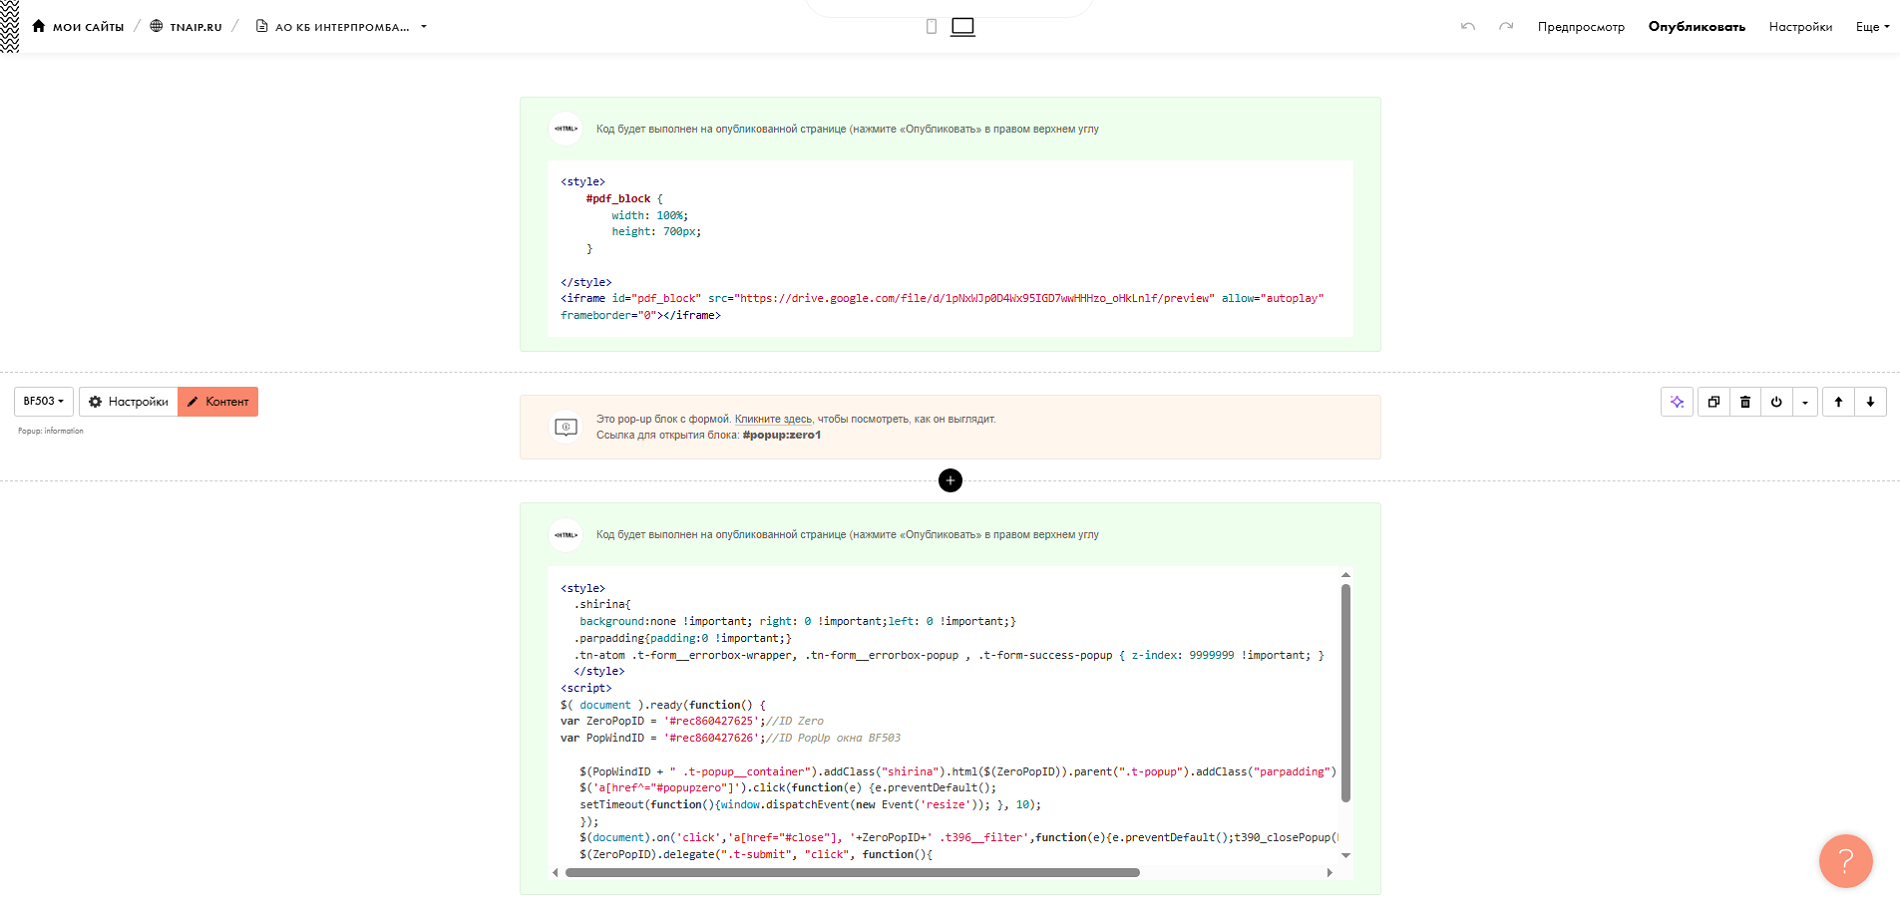The width and height of the screenshot is (1900, 914).
Task: Click the Опубликовать button
Action: (1696, 27)
